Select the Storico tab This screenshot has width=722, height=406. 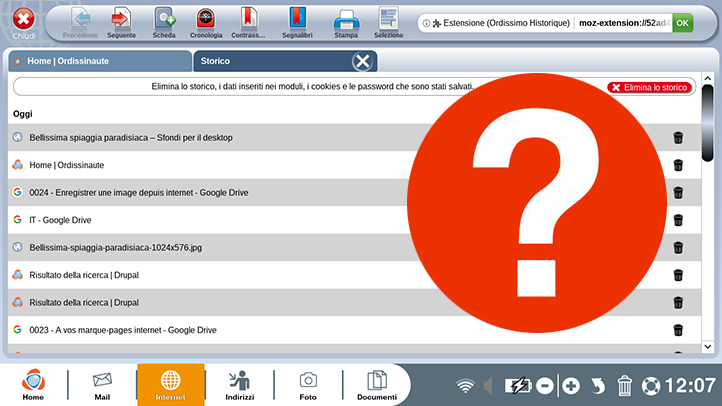pyautogui.click(x=285, y=61)
